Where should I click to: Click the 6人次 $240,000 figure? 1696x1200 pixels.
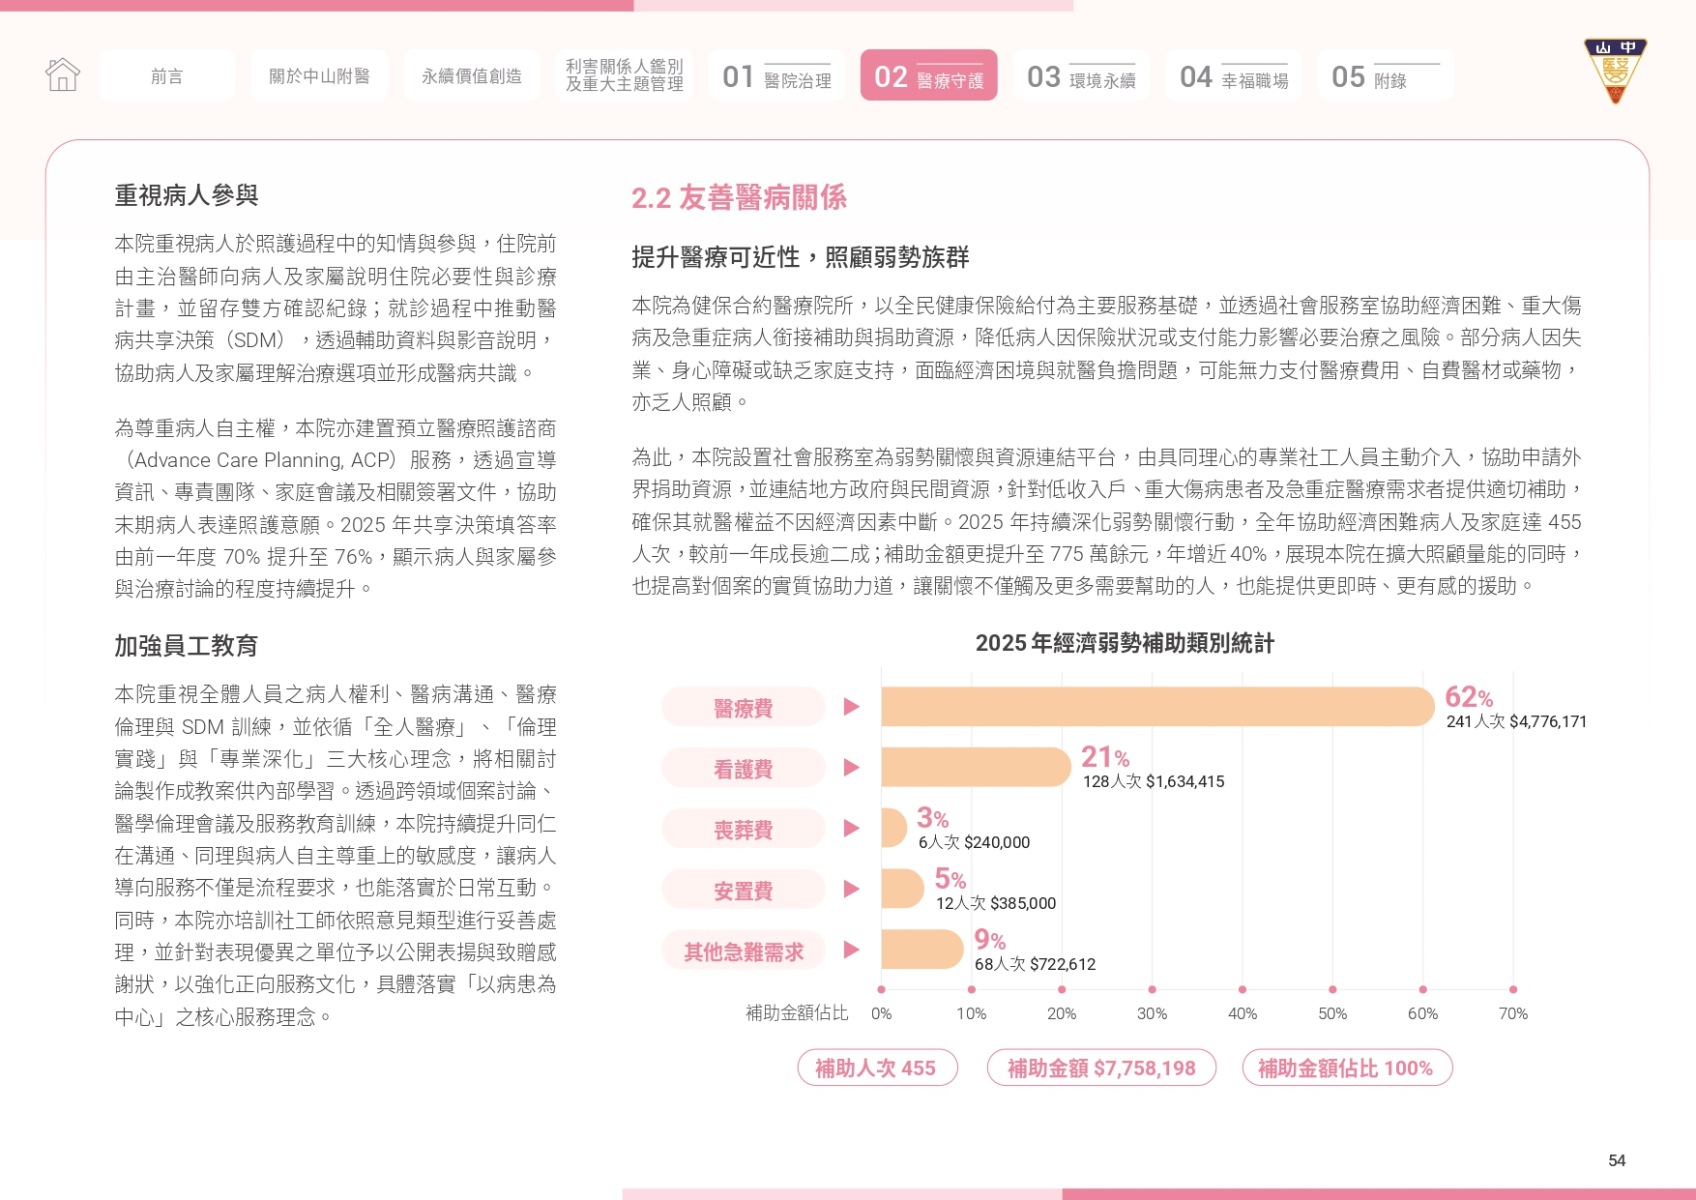click(974, 842)
